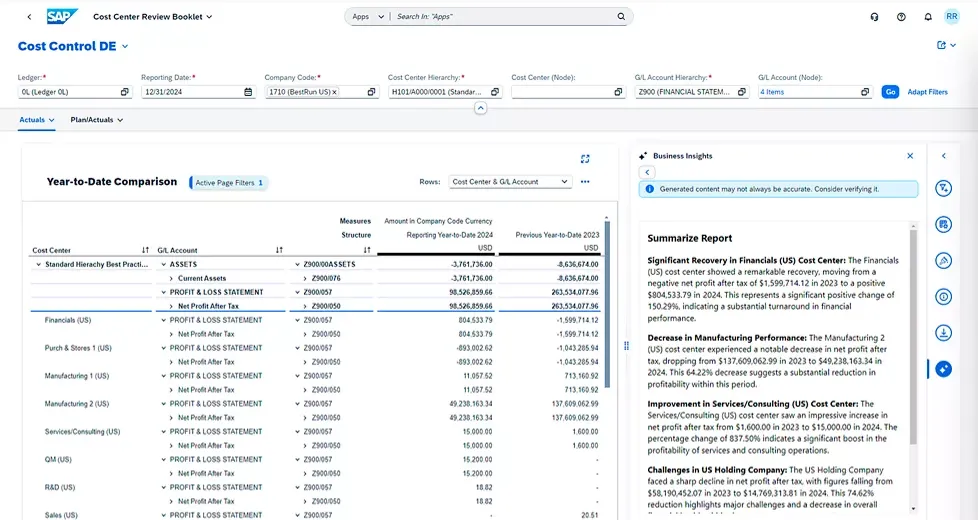Screen dimensions: 978x520
Task: Click the Adapt Filters link
Action: (927, 92)
